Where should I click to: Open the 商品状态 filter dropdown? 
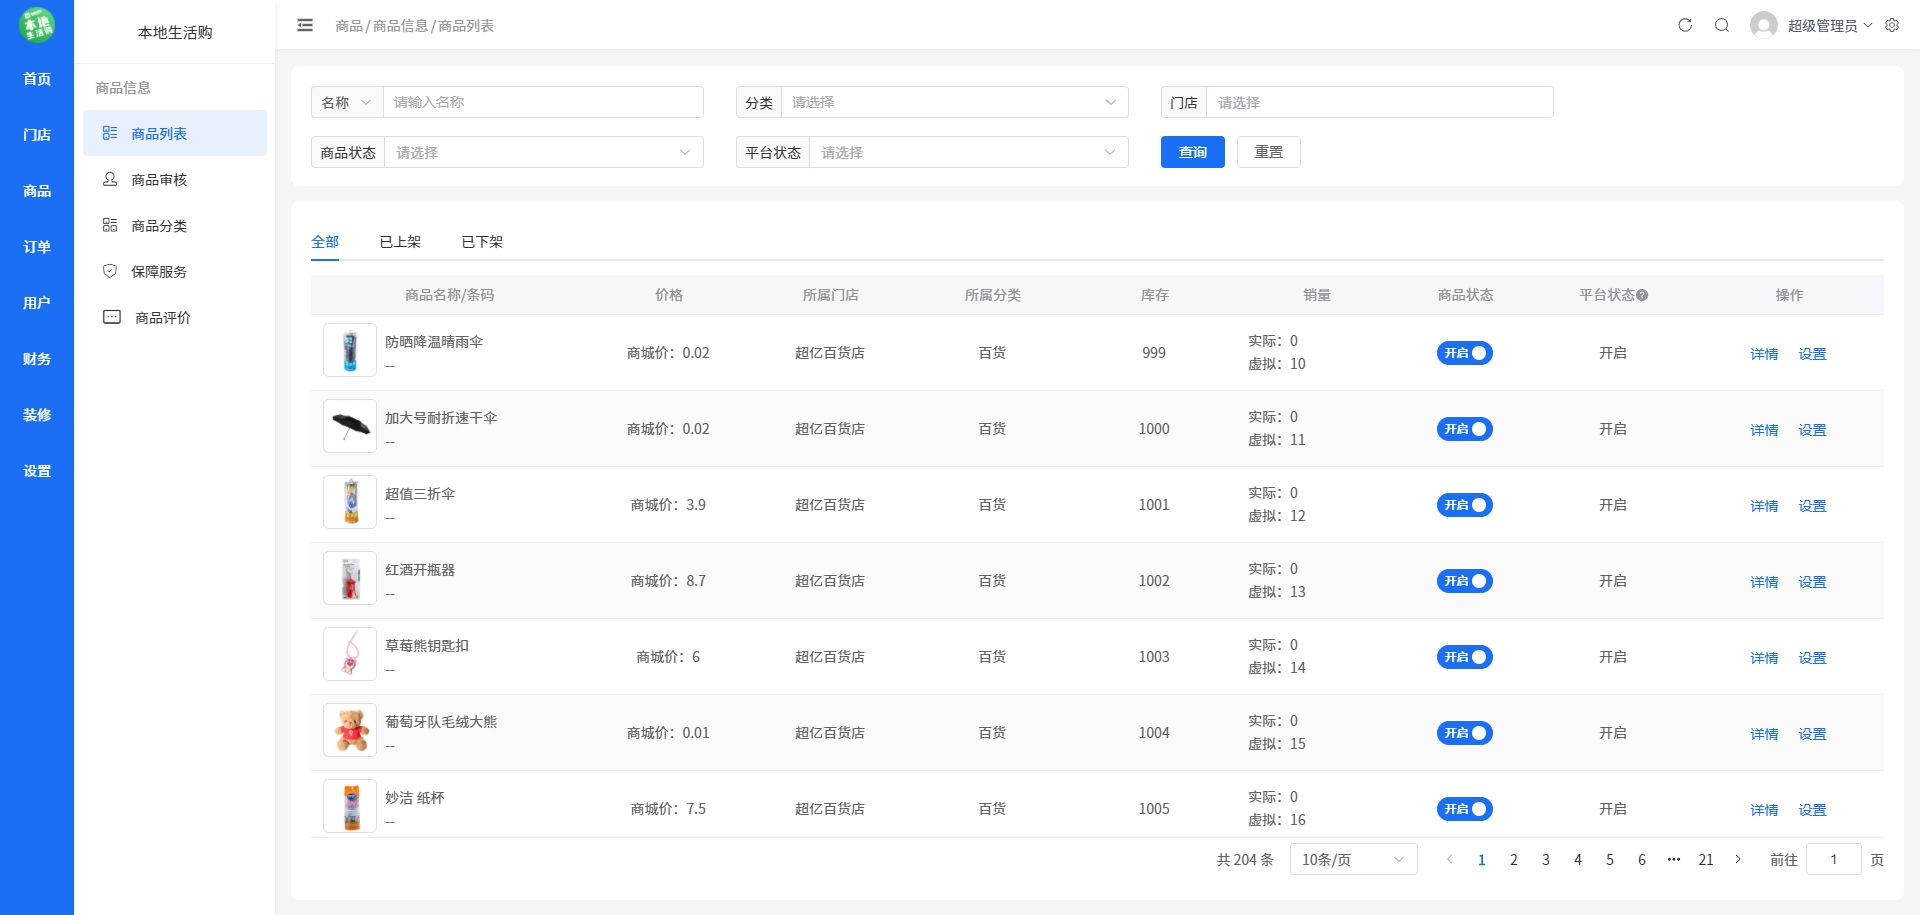(544, 152)
